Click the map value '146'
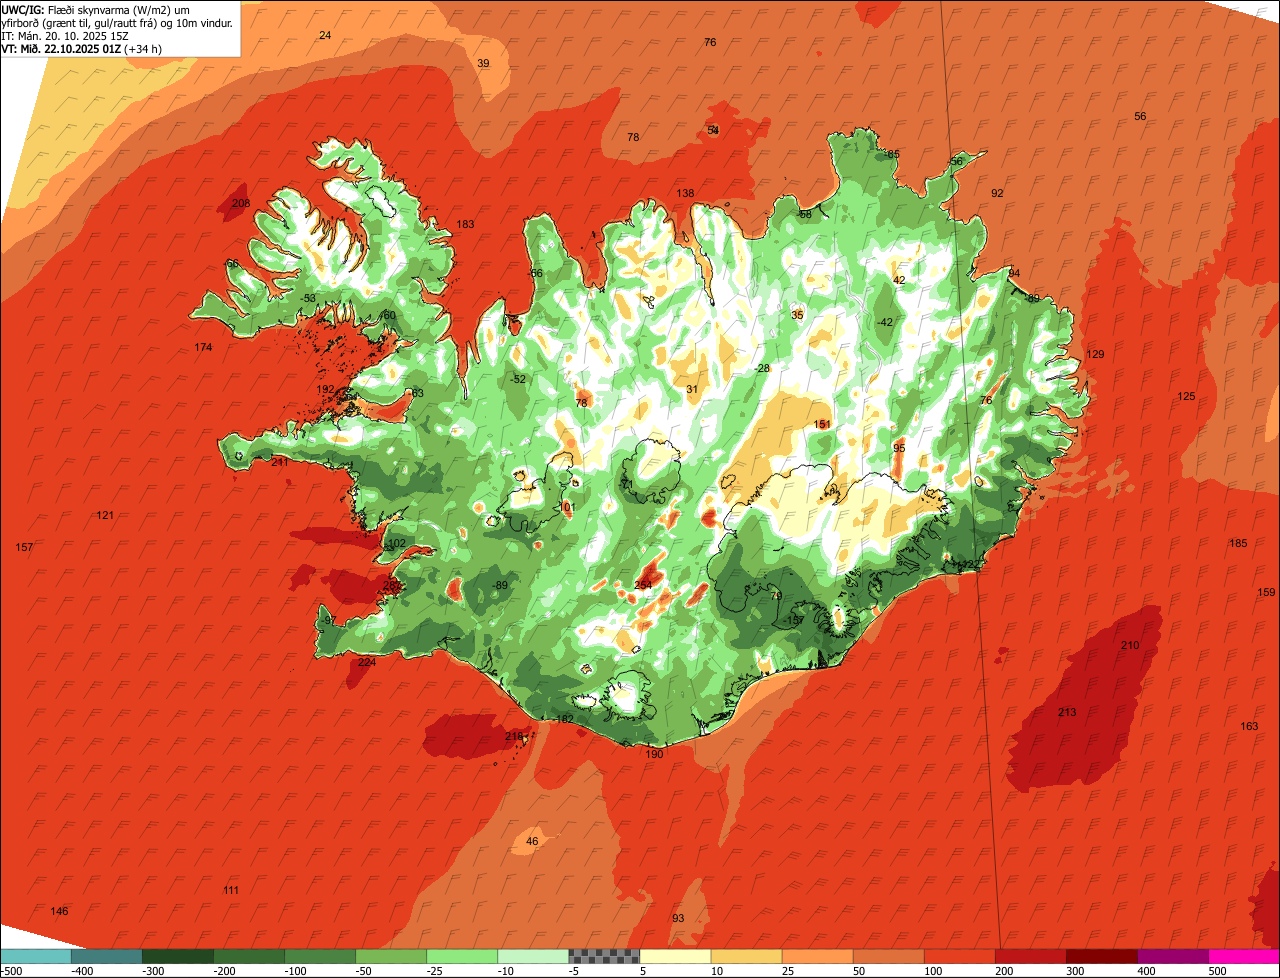This screenshot has width=1280, height=978. pos(59,910)
